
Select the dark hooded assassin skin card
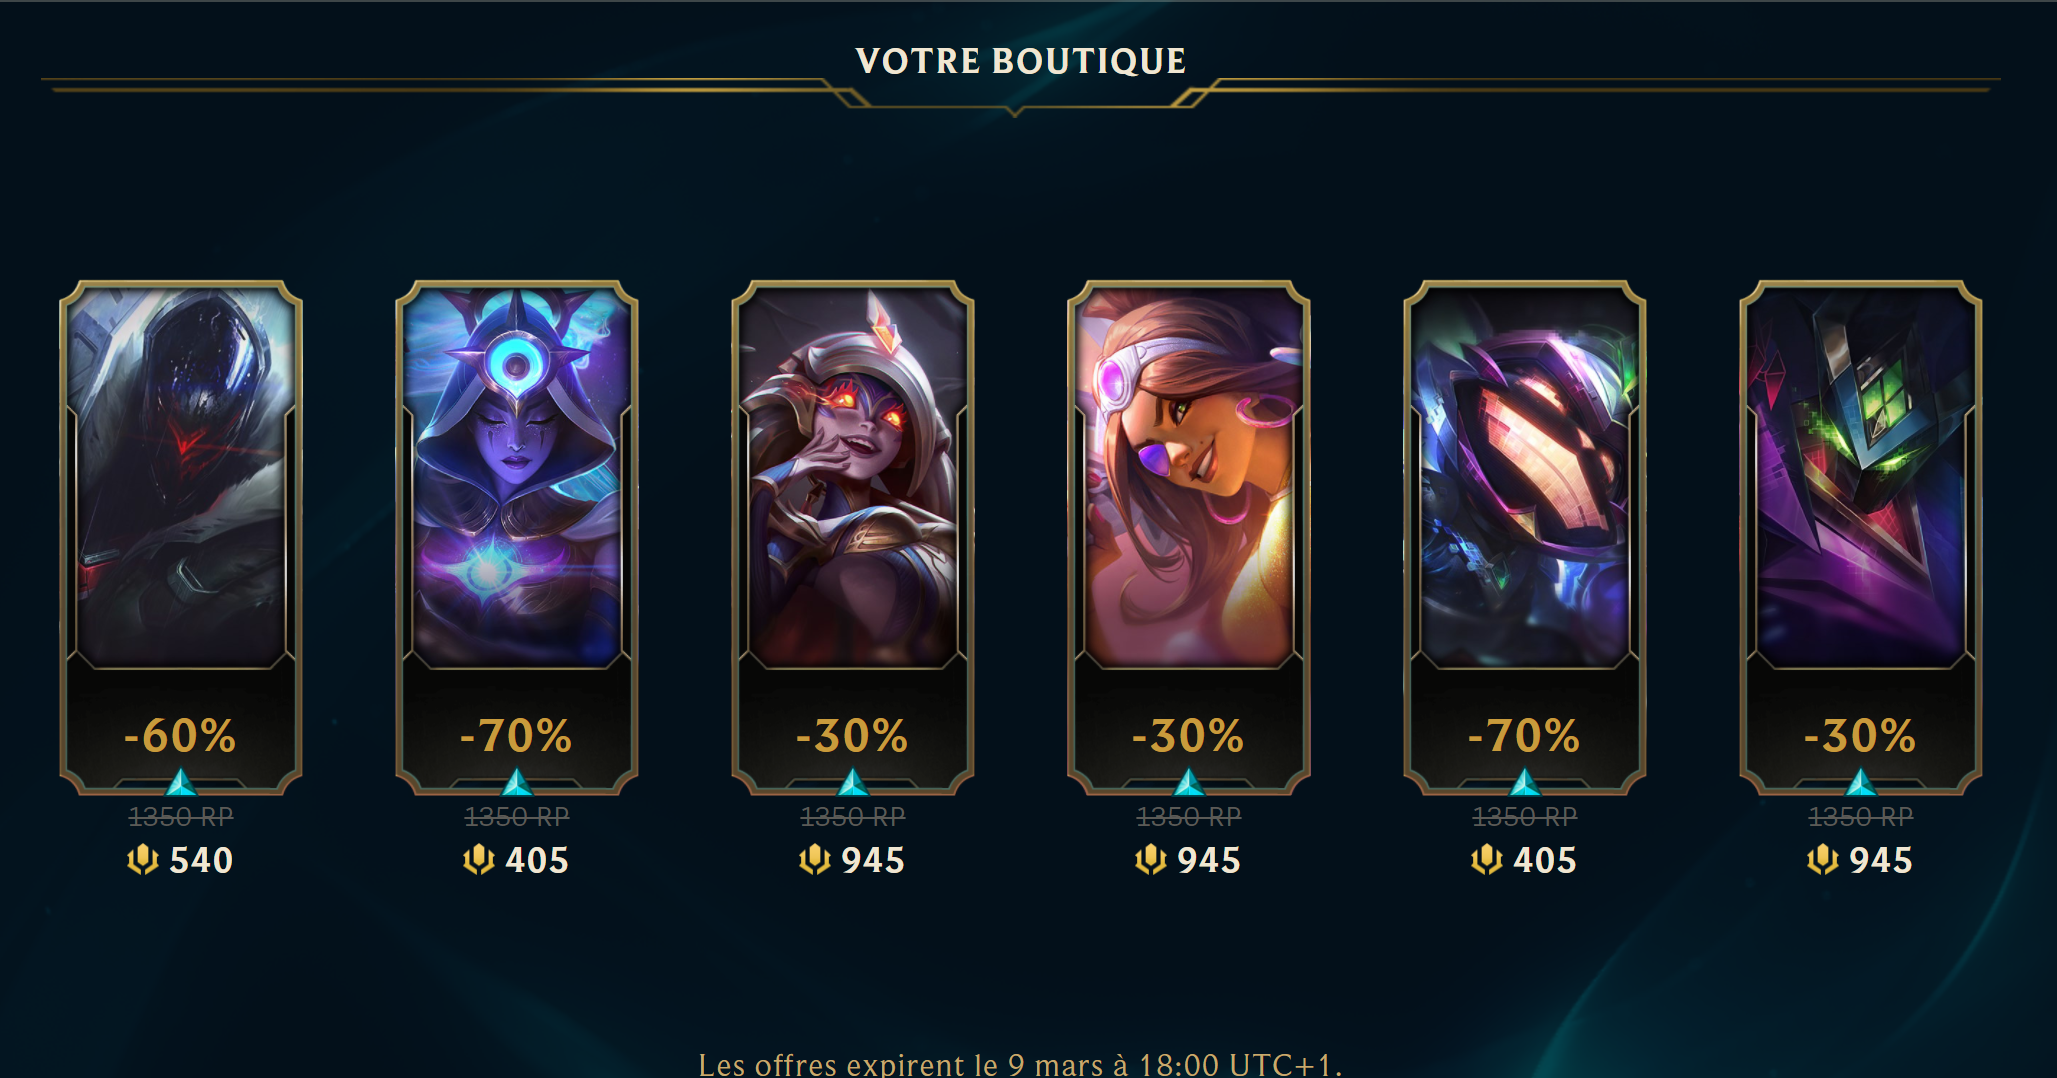[181, 537]
